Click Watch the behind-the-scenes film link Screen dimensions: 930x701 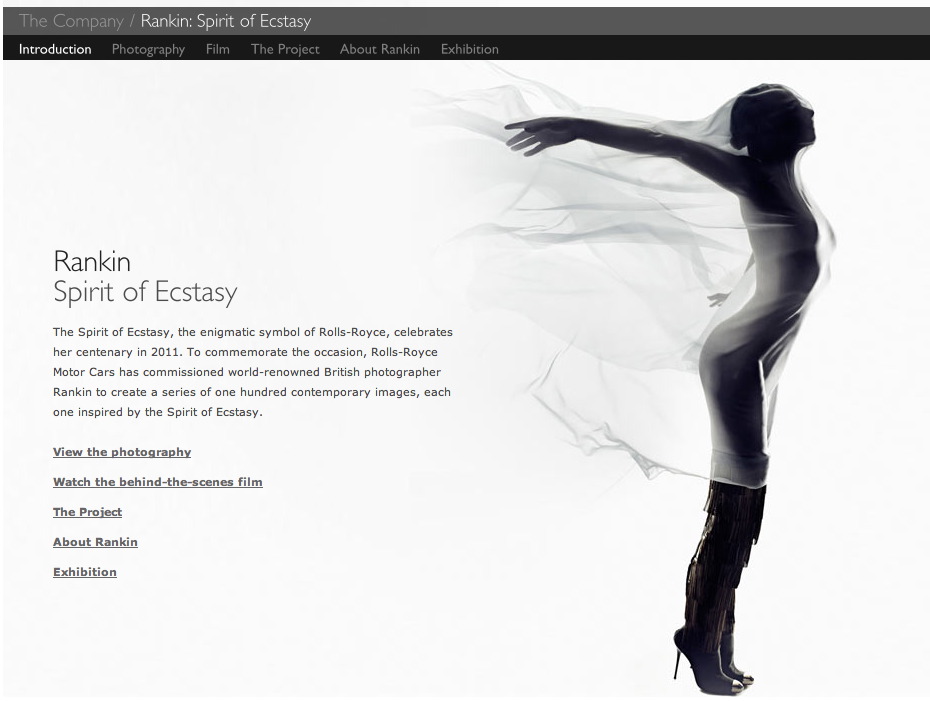[x=158, y=482]
